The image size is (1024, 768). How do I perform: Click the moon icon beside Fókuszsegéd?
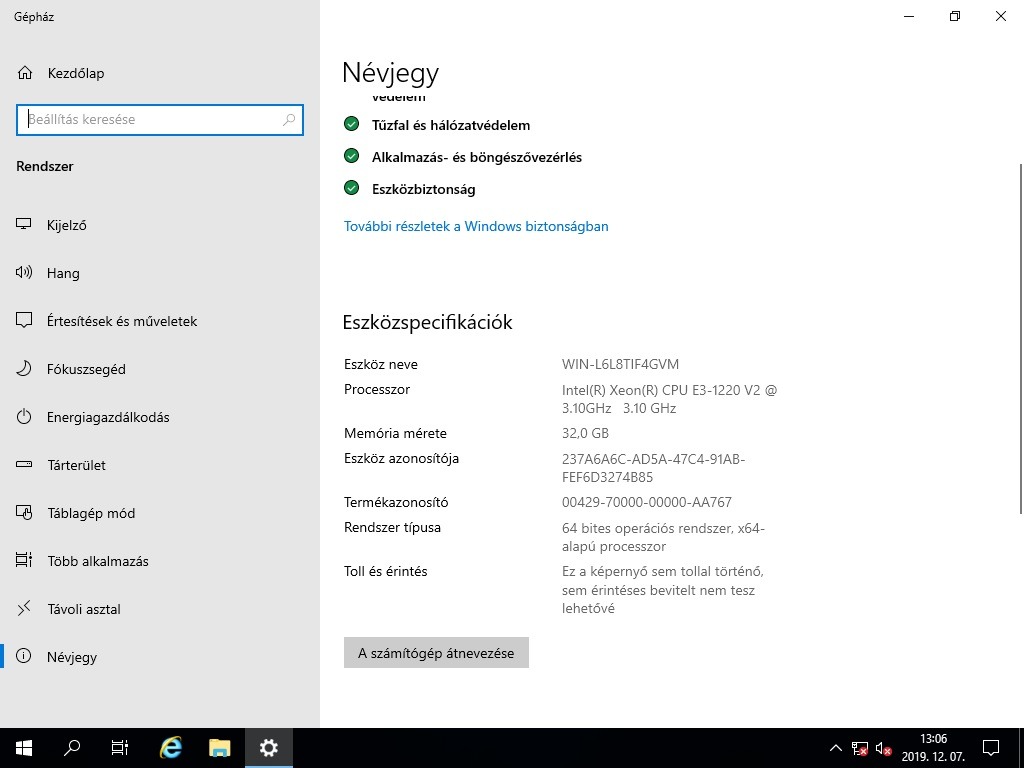tap(24, 368)
